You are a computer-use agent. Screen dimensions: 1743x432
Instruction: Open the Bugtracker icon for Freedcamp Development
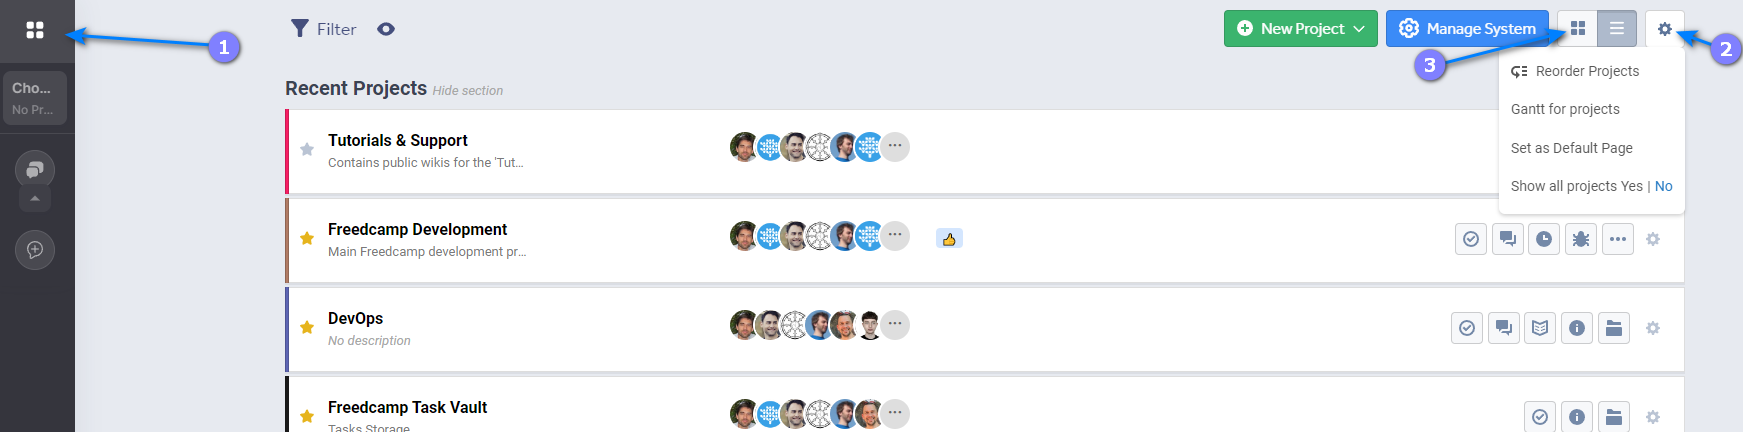1581,239
